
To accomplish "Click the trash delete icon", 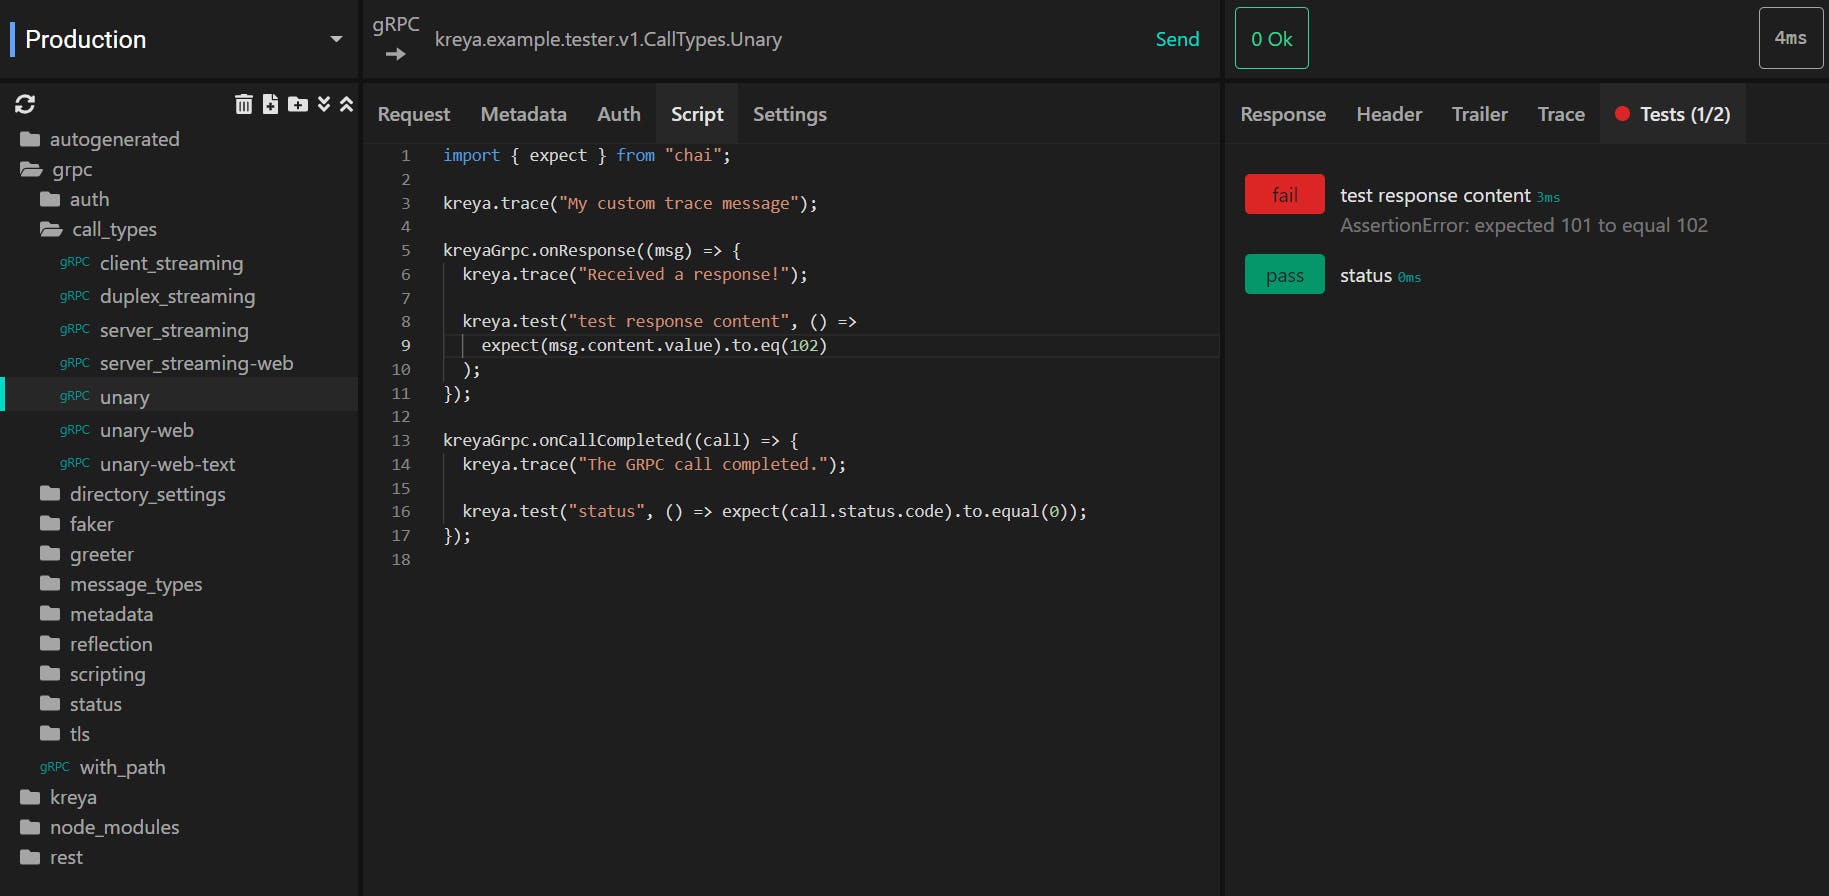I will [x=243, y=104].
